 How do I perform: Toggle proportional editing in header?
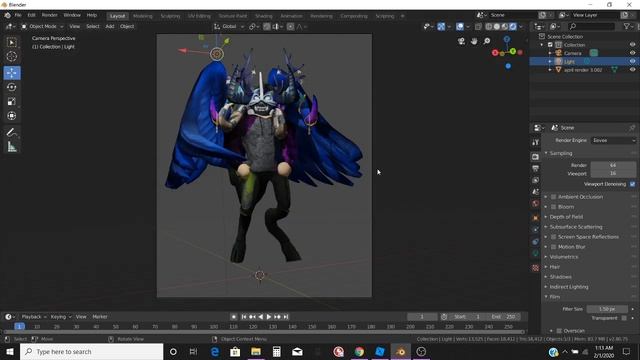pyautogui.click(x=290, y=27)
